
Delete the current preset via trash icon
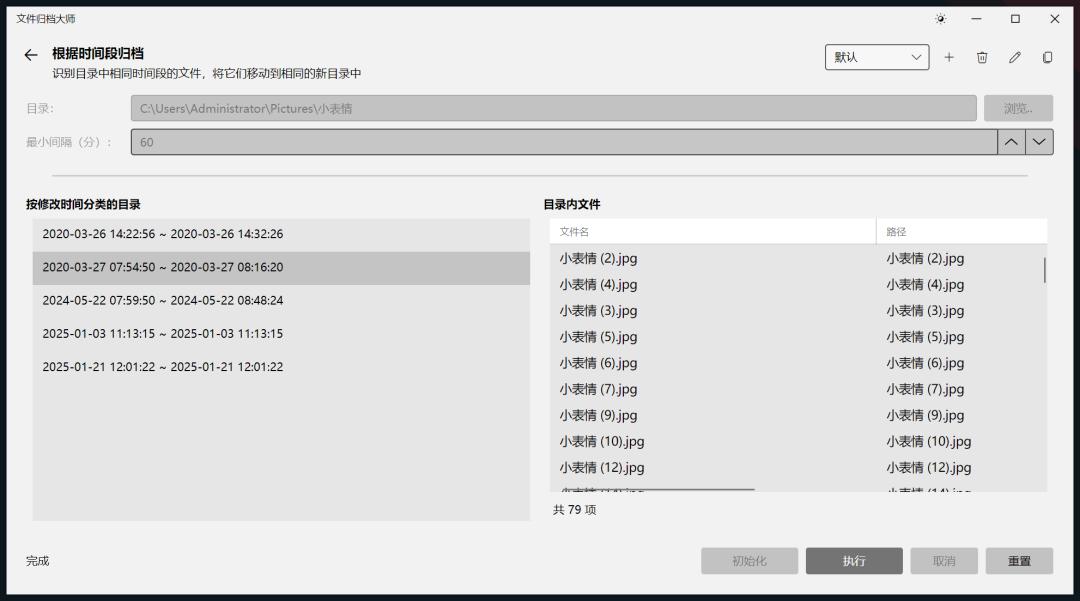982,57
